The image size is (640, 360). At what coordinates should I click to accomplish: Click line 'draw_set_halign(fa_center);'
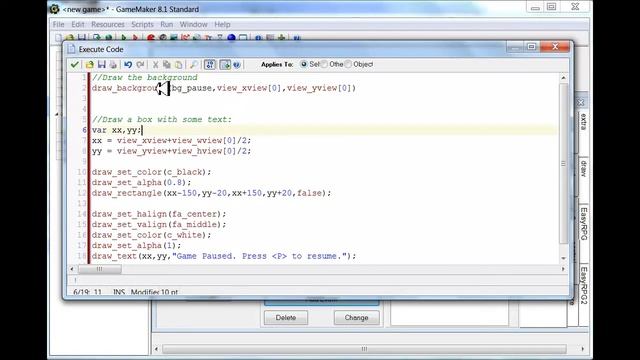pos(159,214)
